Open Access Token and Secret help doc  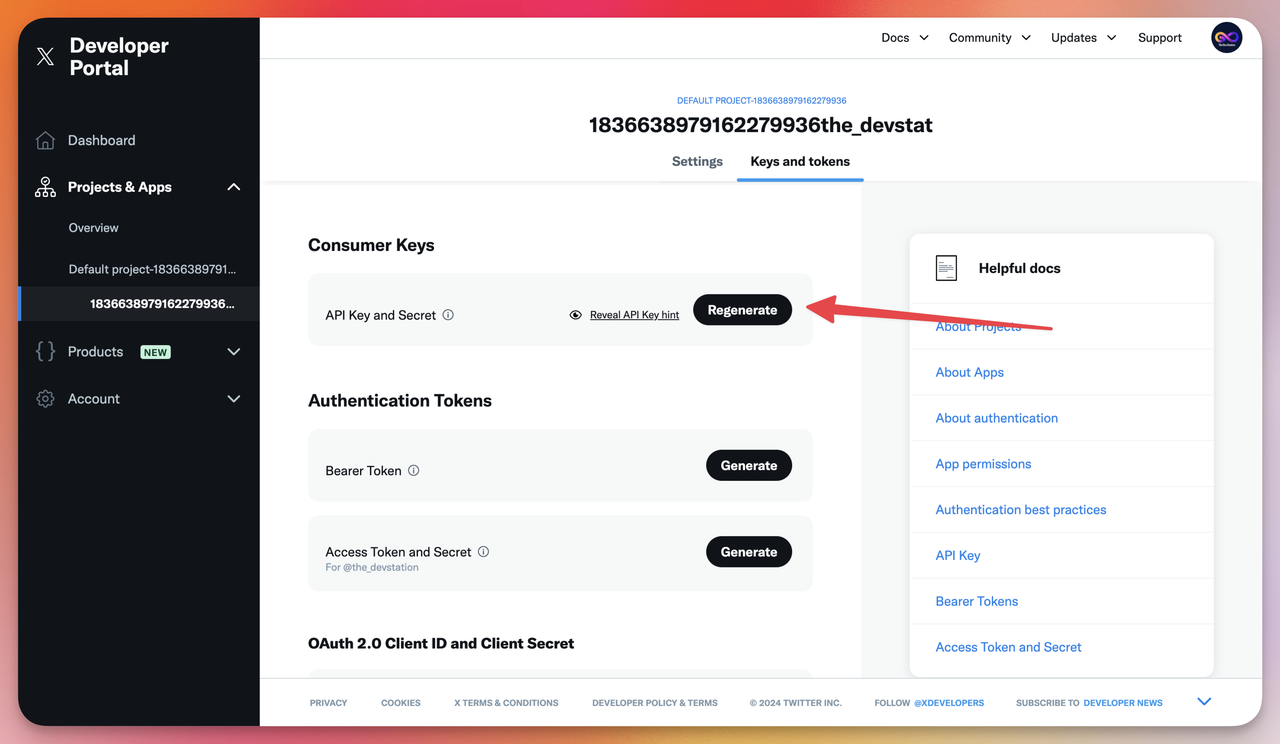(1008, 648)
